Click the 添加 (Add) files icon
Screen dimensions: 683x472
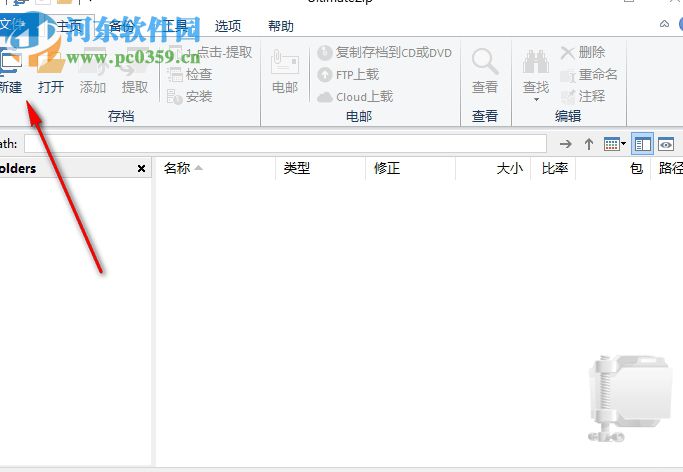click(x=93, y=70)
